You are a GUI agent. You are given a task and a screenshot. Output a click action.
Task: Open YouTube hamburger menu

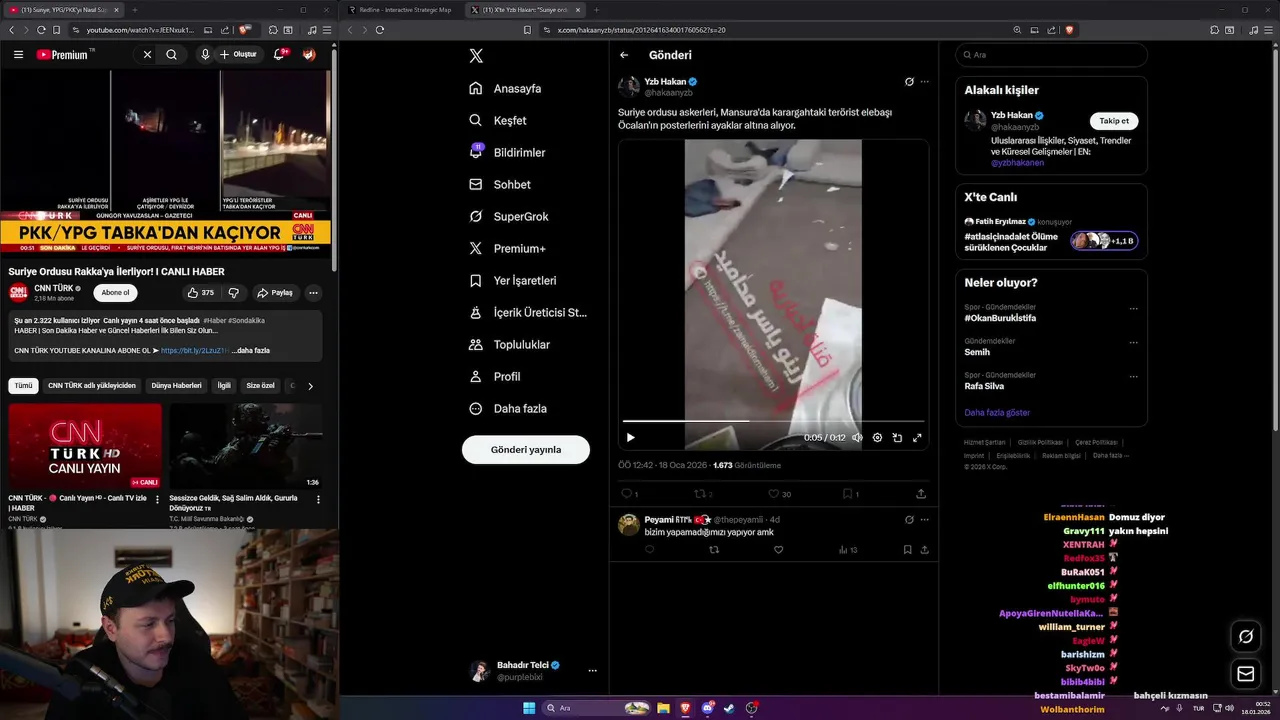(x=18, y=55)
